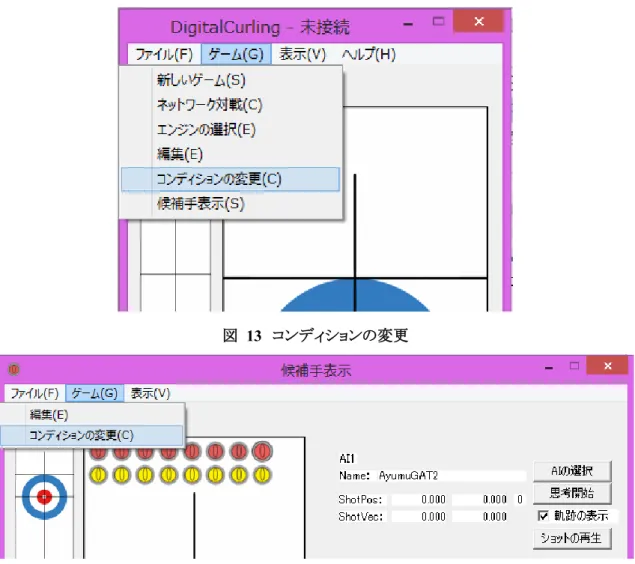The width and height of the screenshot is (635, 564).
Task: Click the first ShotVec value field
Action: [420, 517]
